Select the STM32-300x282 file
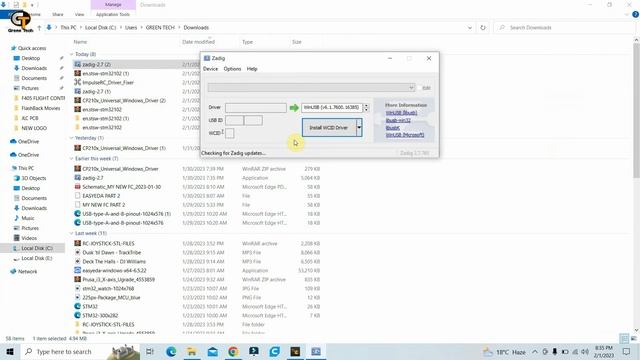 100,316
